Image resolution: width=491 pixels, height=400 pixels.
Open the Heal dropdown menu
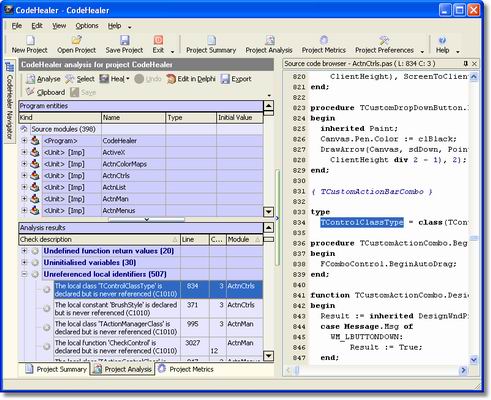pos(128,79)
